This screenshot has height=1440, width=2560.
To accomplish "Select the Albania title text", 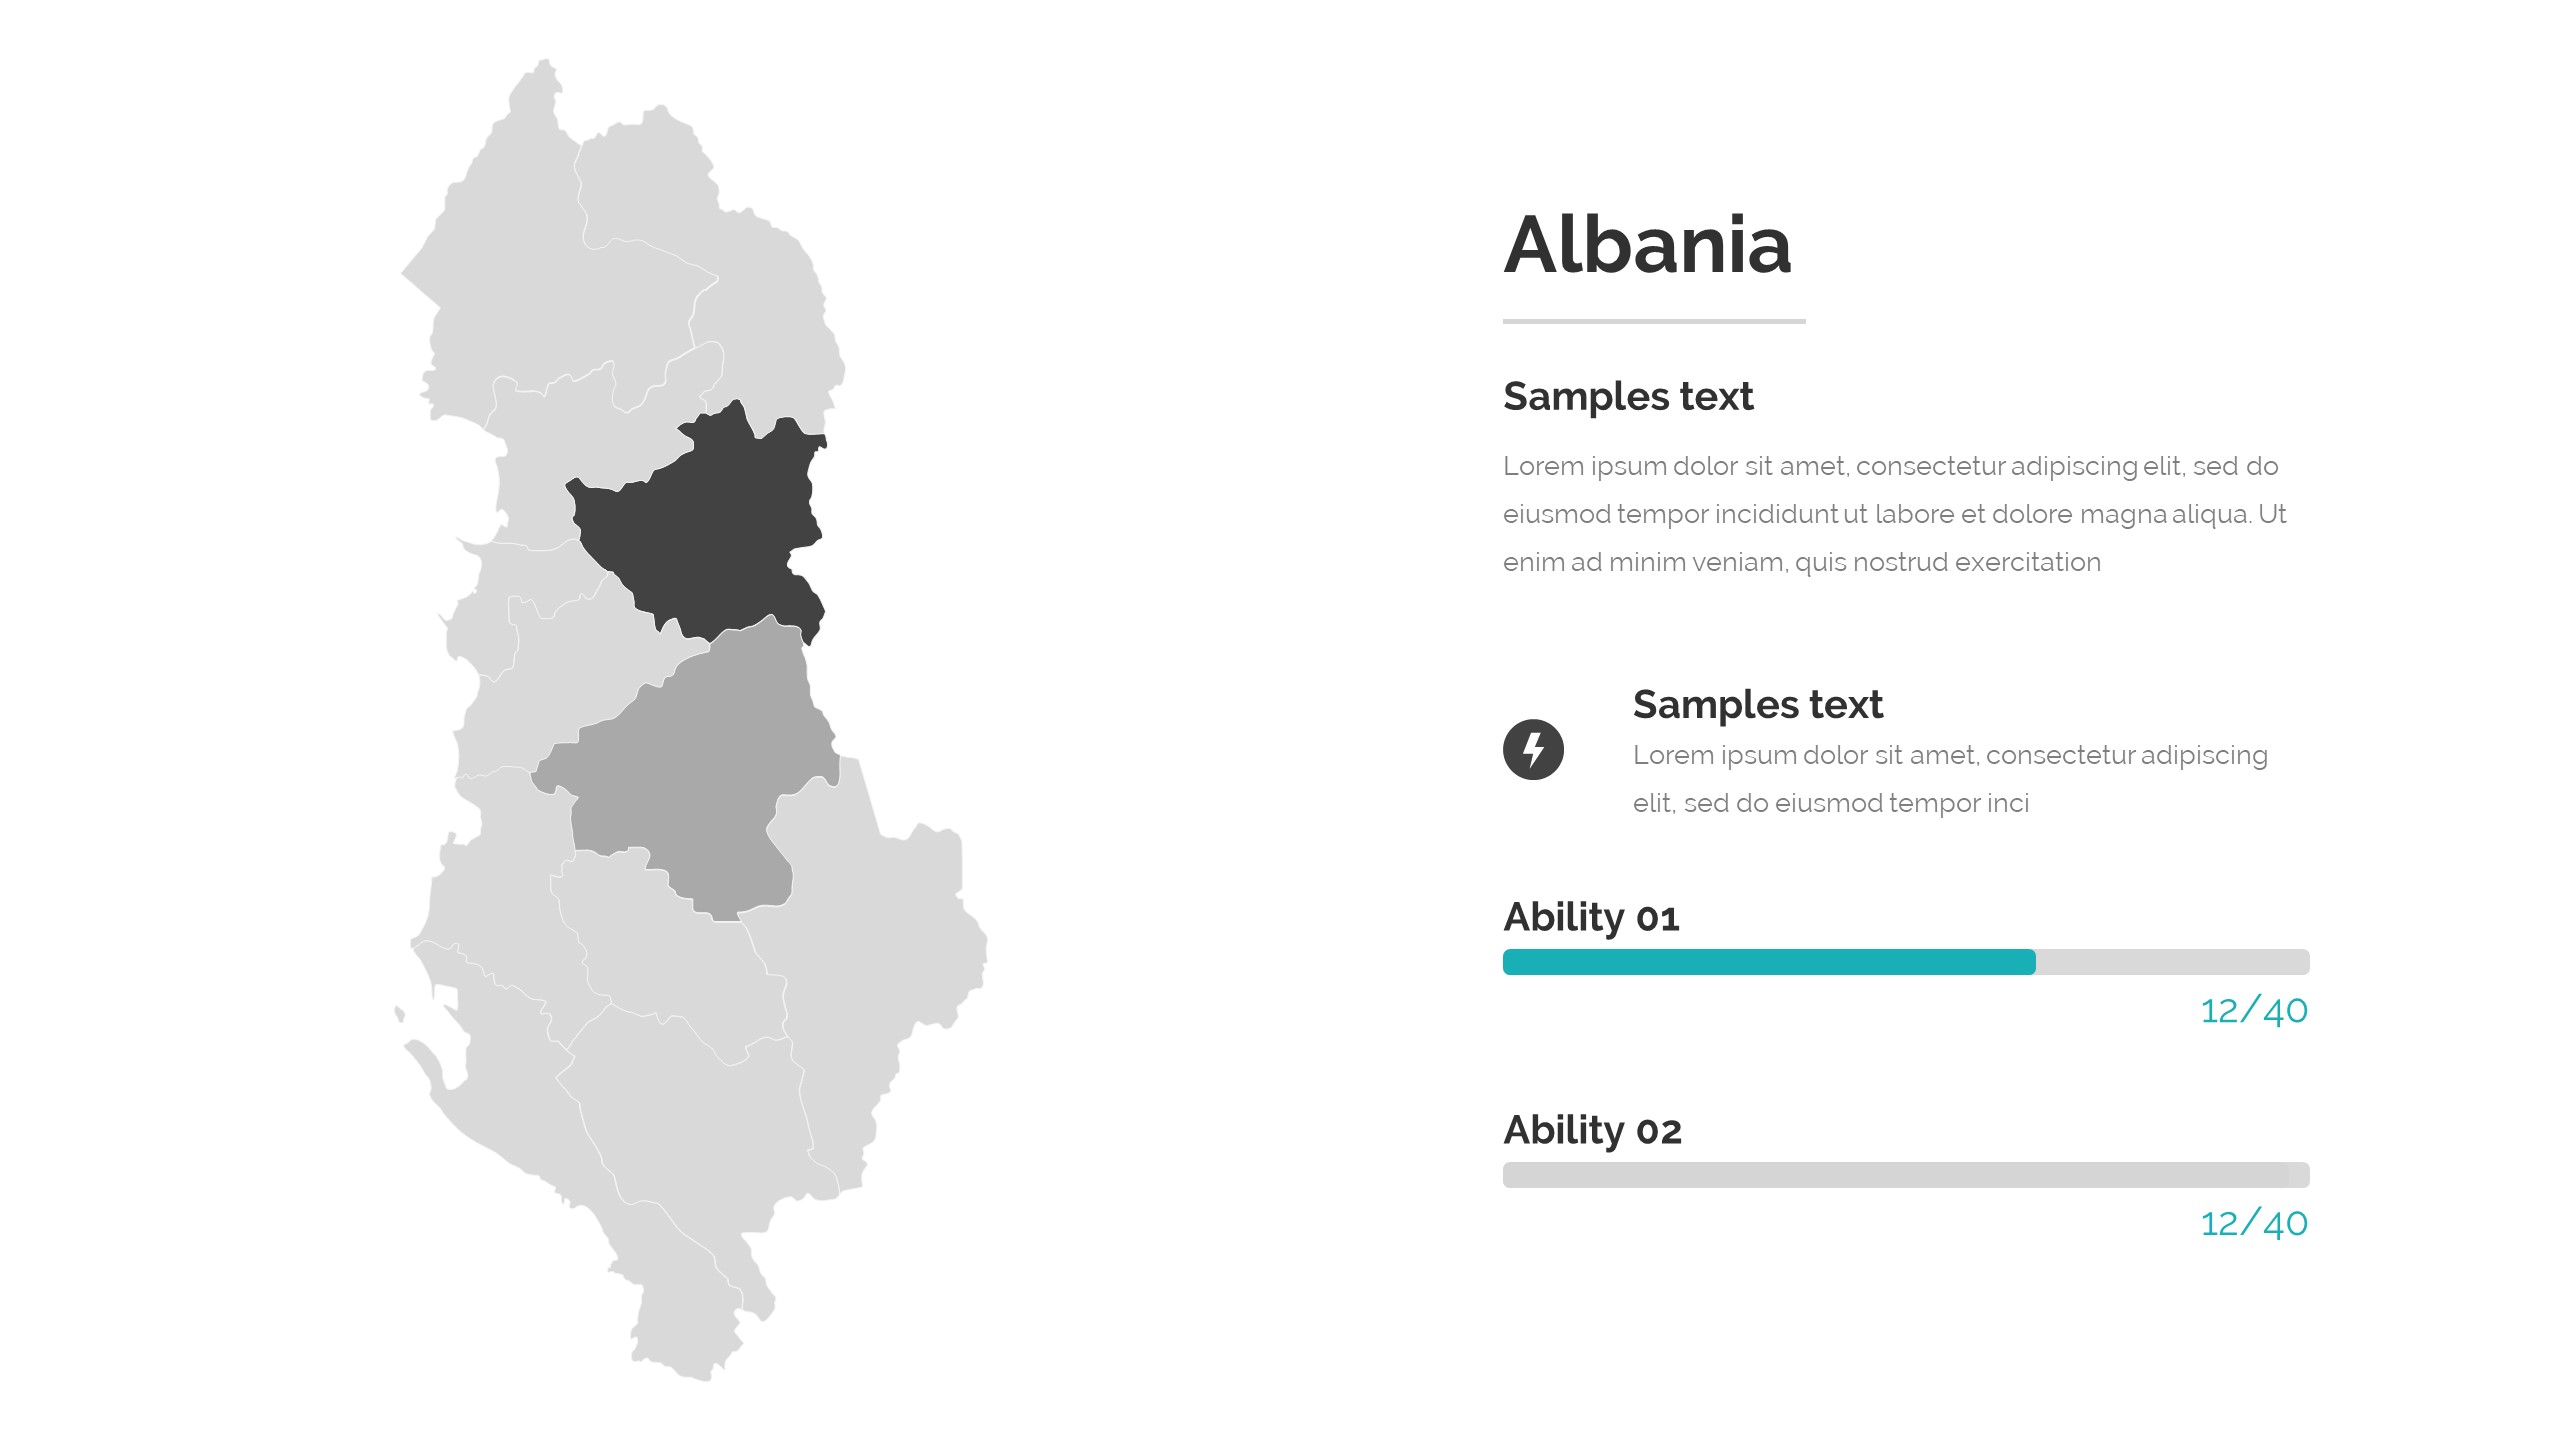I will pos(1647,245).
